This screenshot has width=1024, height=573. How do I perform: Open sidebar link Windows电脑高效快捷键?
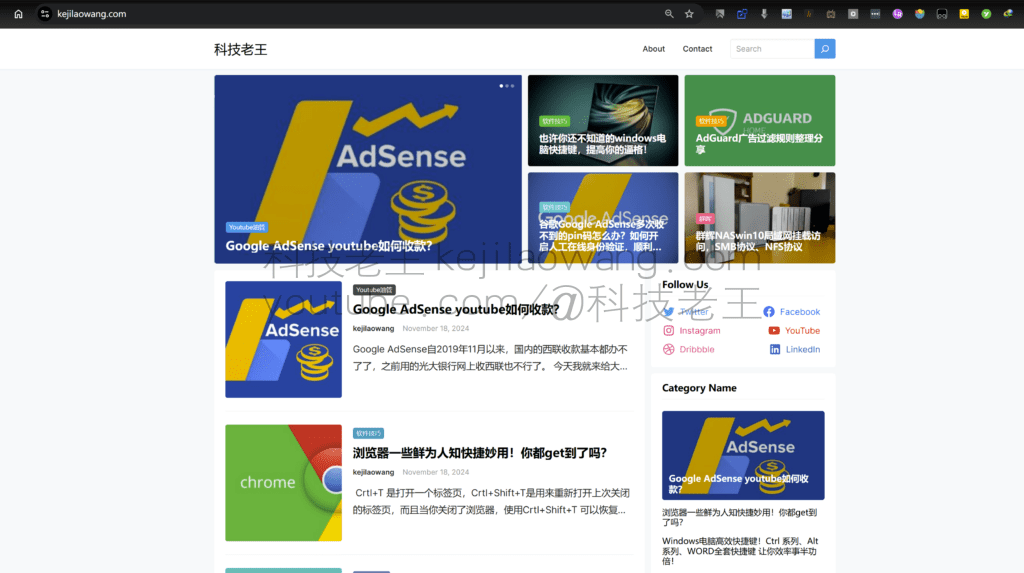740,551
